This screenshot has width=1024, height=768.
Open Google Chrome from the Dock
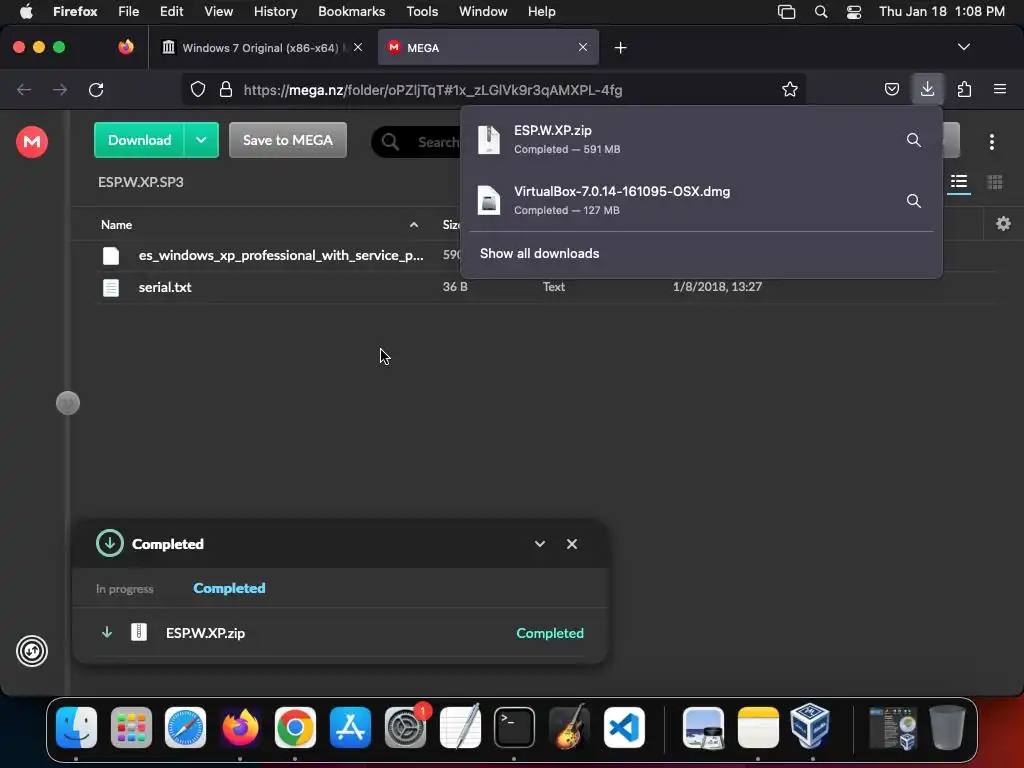(295, 728)
